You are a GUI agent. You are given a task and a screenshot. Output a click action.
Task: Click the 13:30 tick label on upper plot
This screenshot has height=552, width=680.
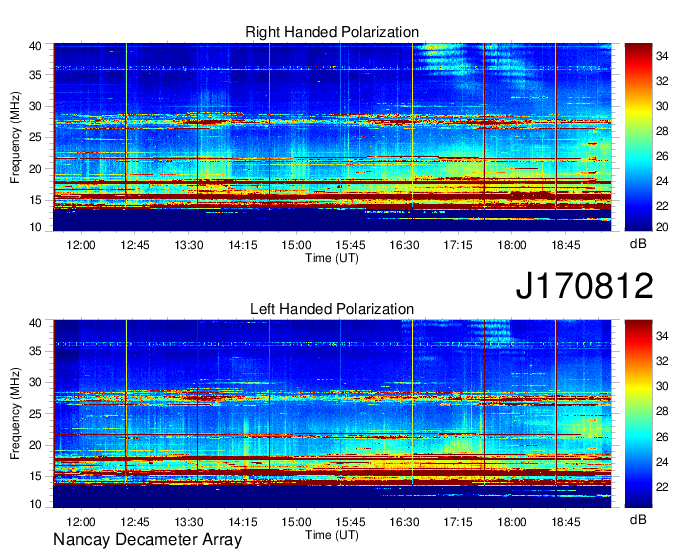click(x=189, y=245)
